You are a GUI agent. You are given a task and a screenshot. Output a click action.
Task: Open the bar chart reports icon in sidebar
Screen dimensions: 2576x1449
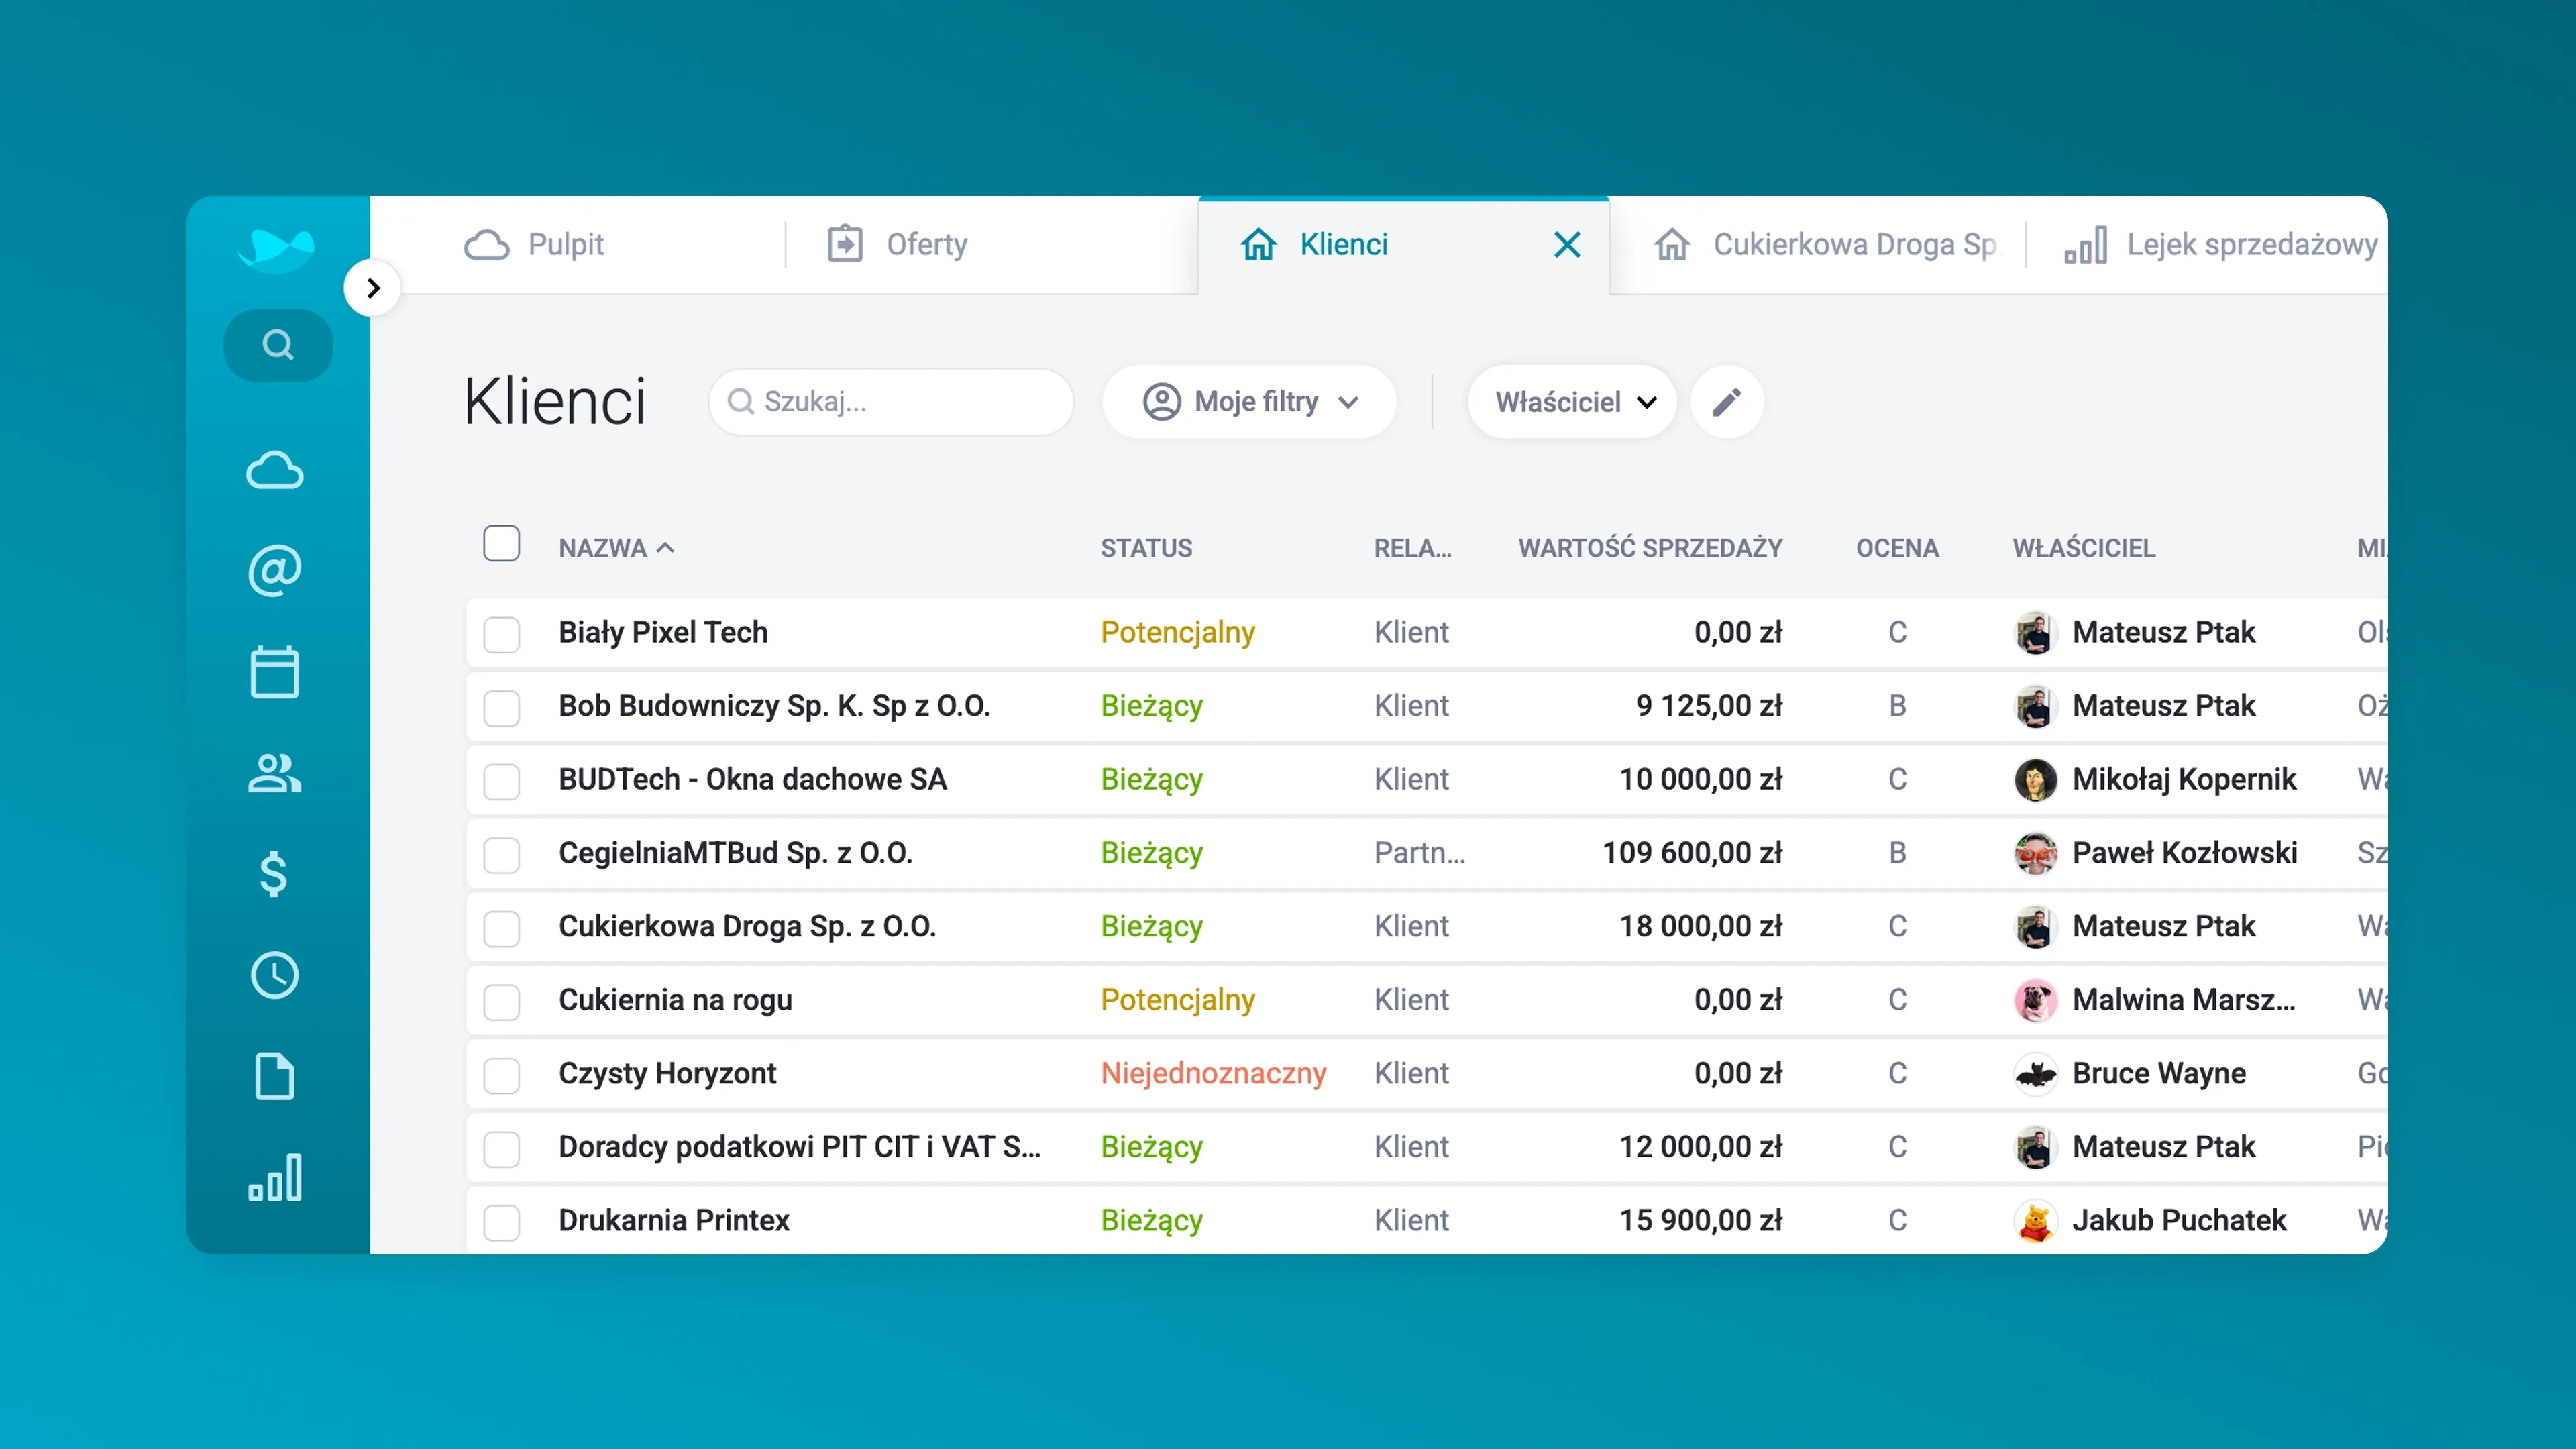(275, 1177)
